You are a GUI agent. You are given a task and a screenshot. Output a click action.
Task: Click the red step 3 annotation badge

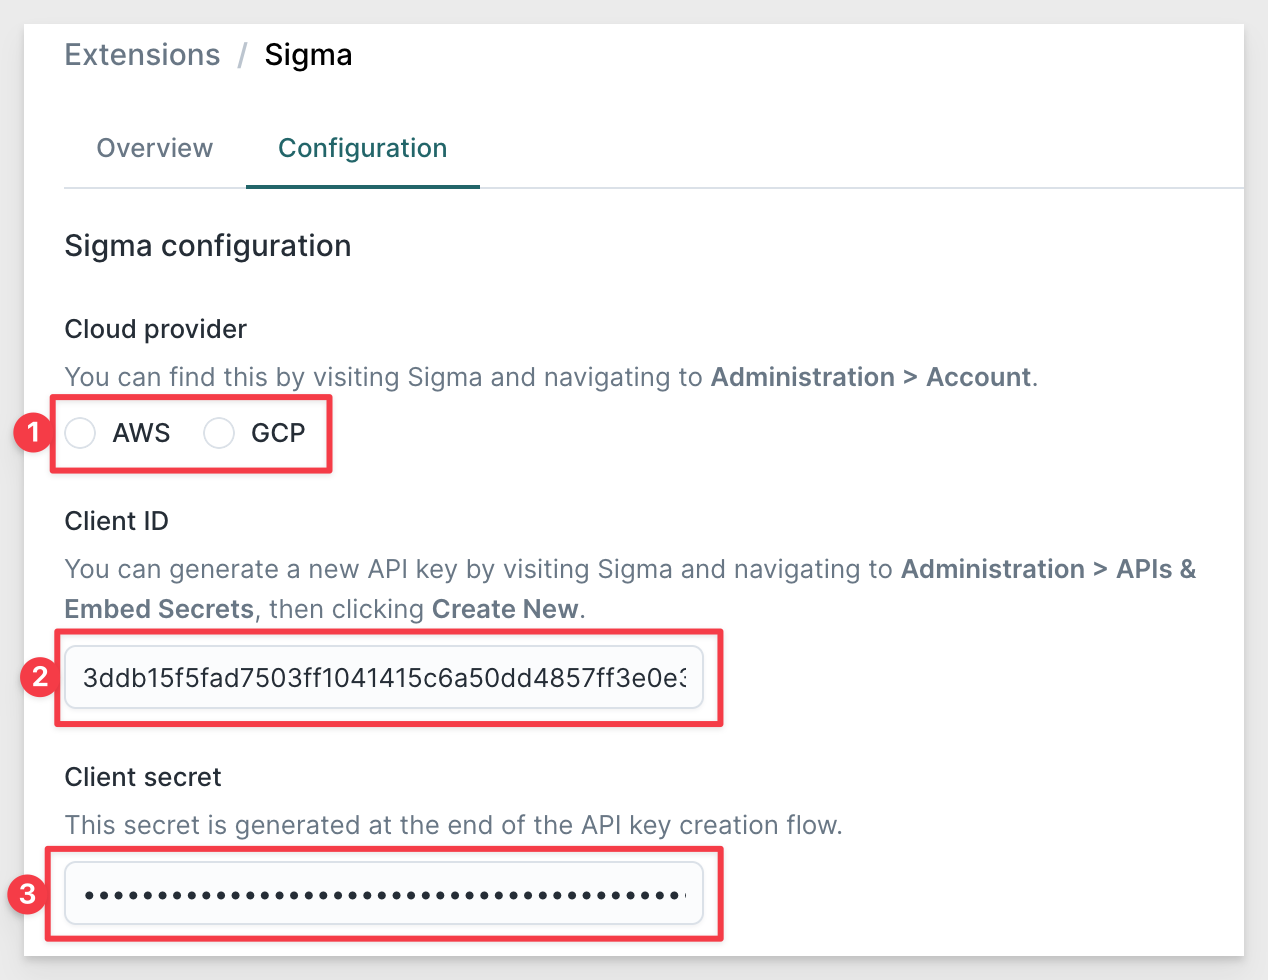[x=27, y=893]
